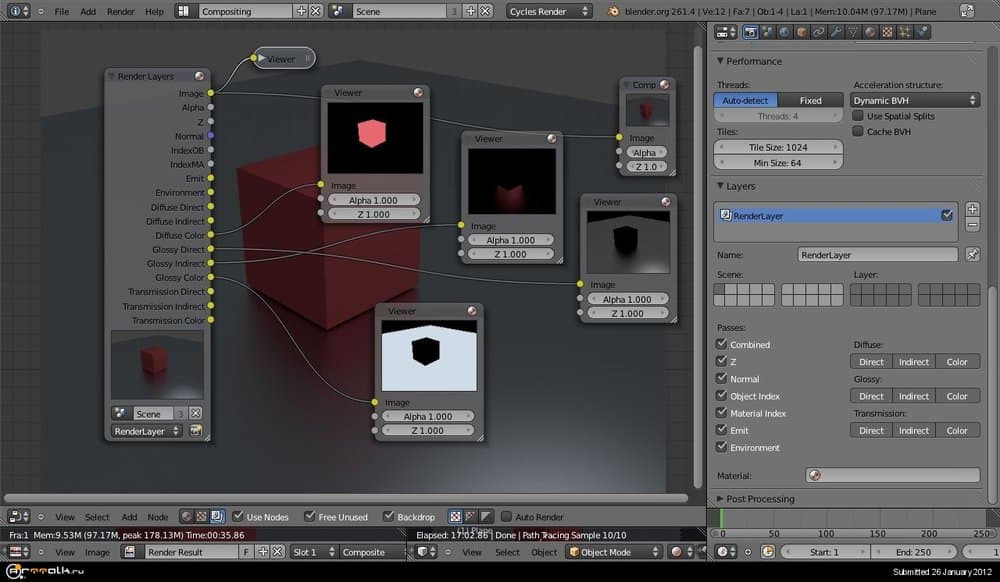
Task: Click the Fixed threads button
Action: 810,100
